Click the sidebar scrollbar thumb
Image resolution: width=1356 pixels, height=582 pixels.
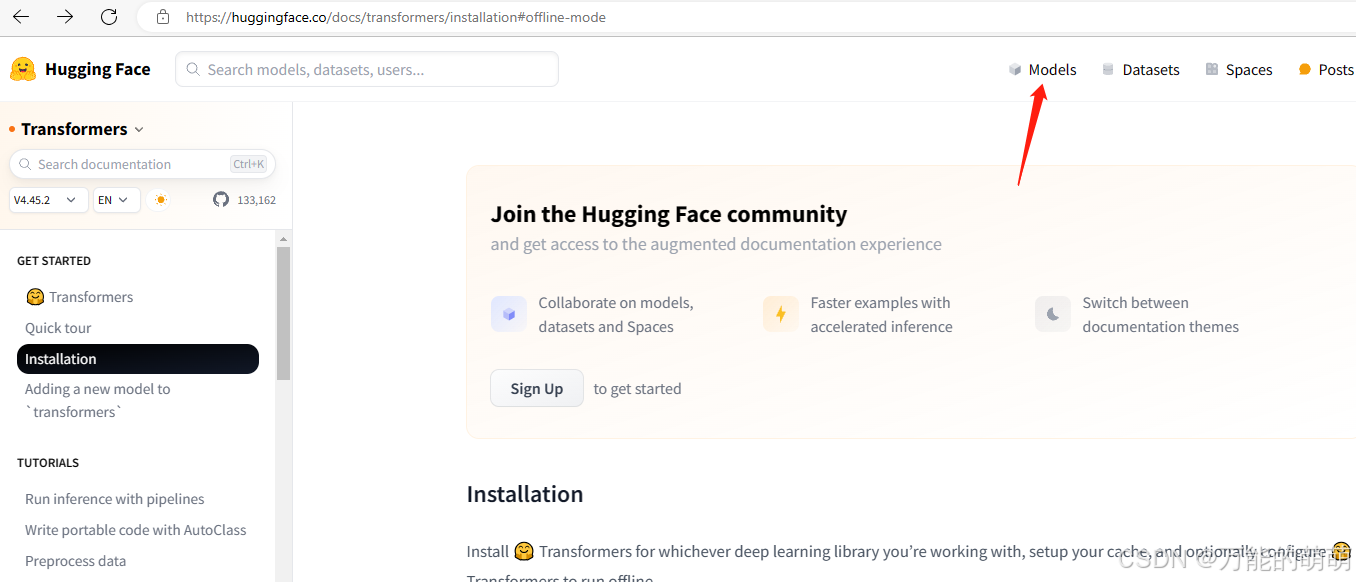click(283, 314)
